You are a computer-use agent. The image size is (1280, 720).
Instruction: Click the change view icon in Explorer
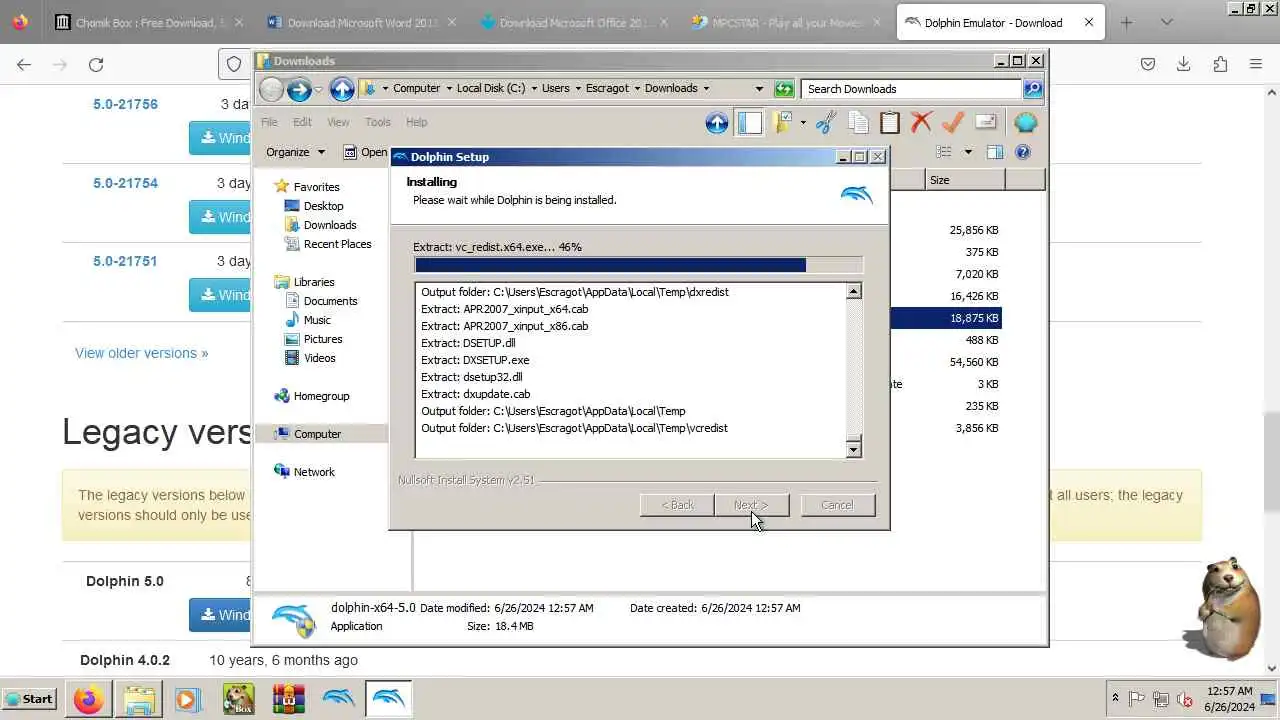tap(944, 152)
